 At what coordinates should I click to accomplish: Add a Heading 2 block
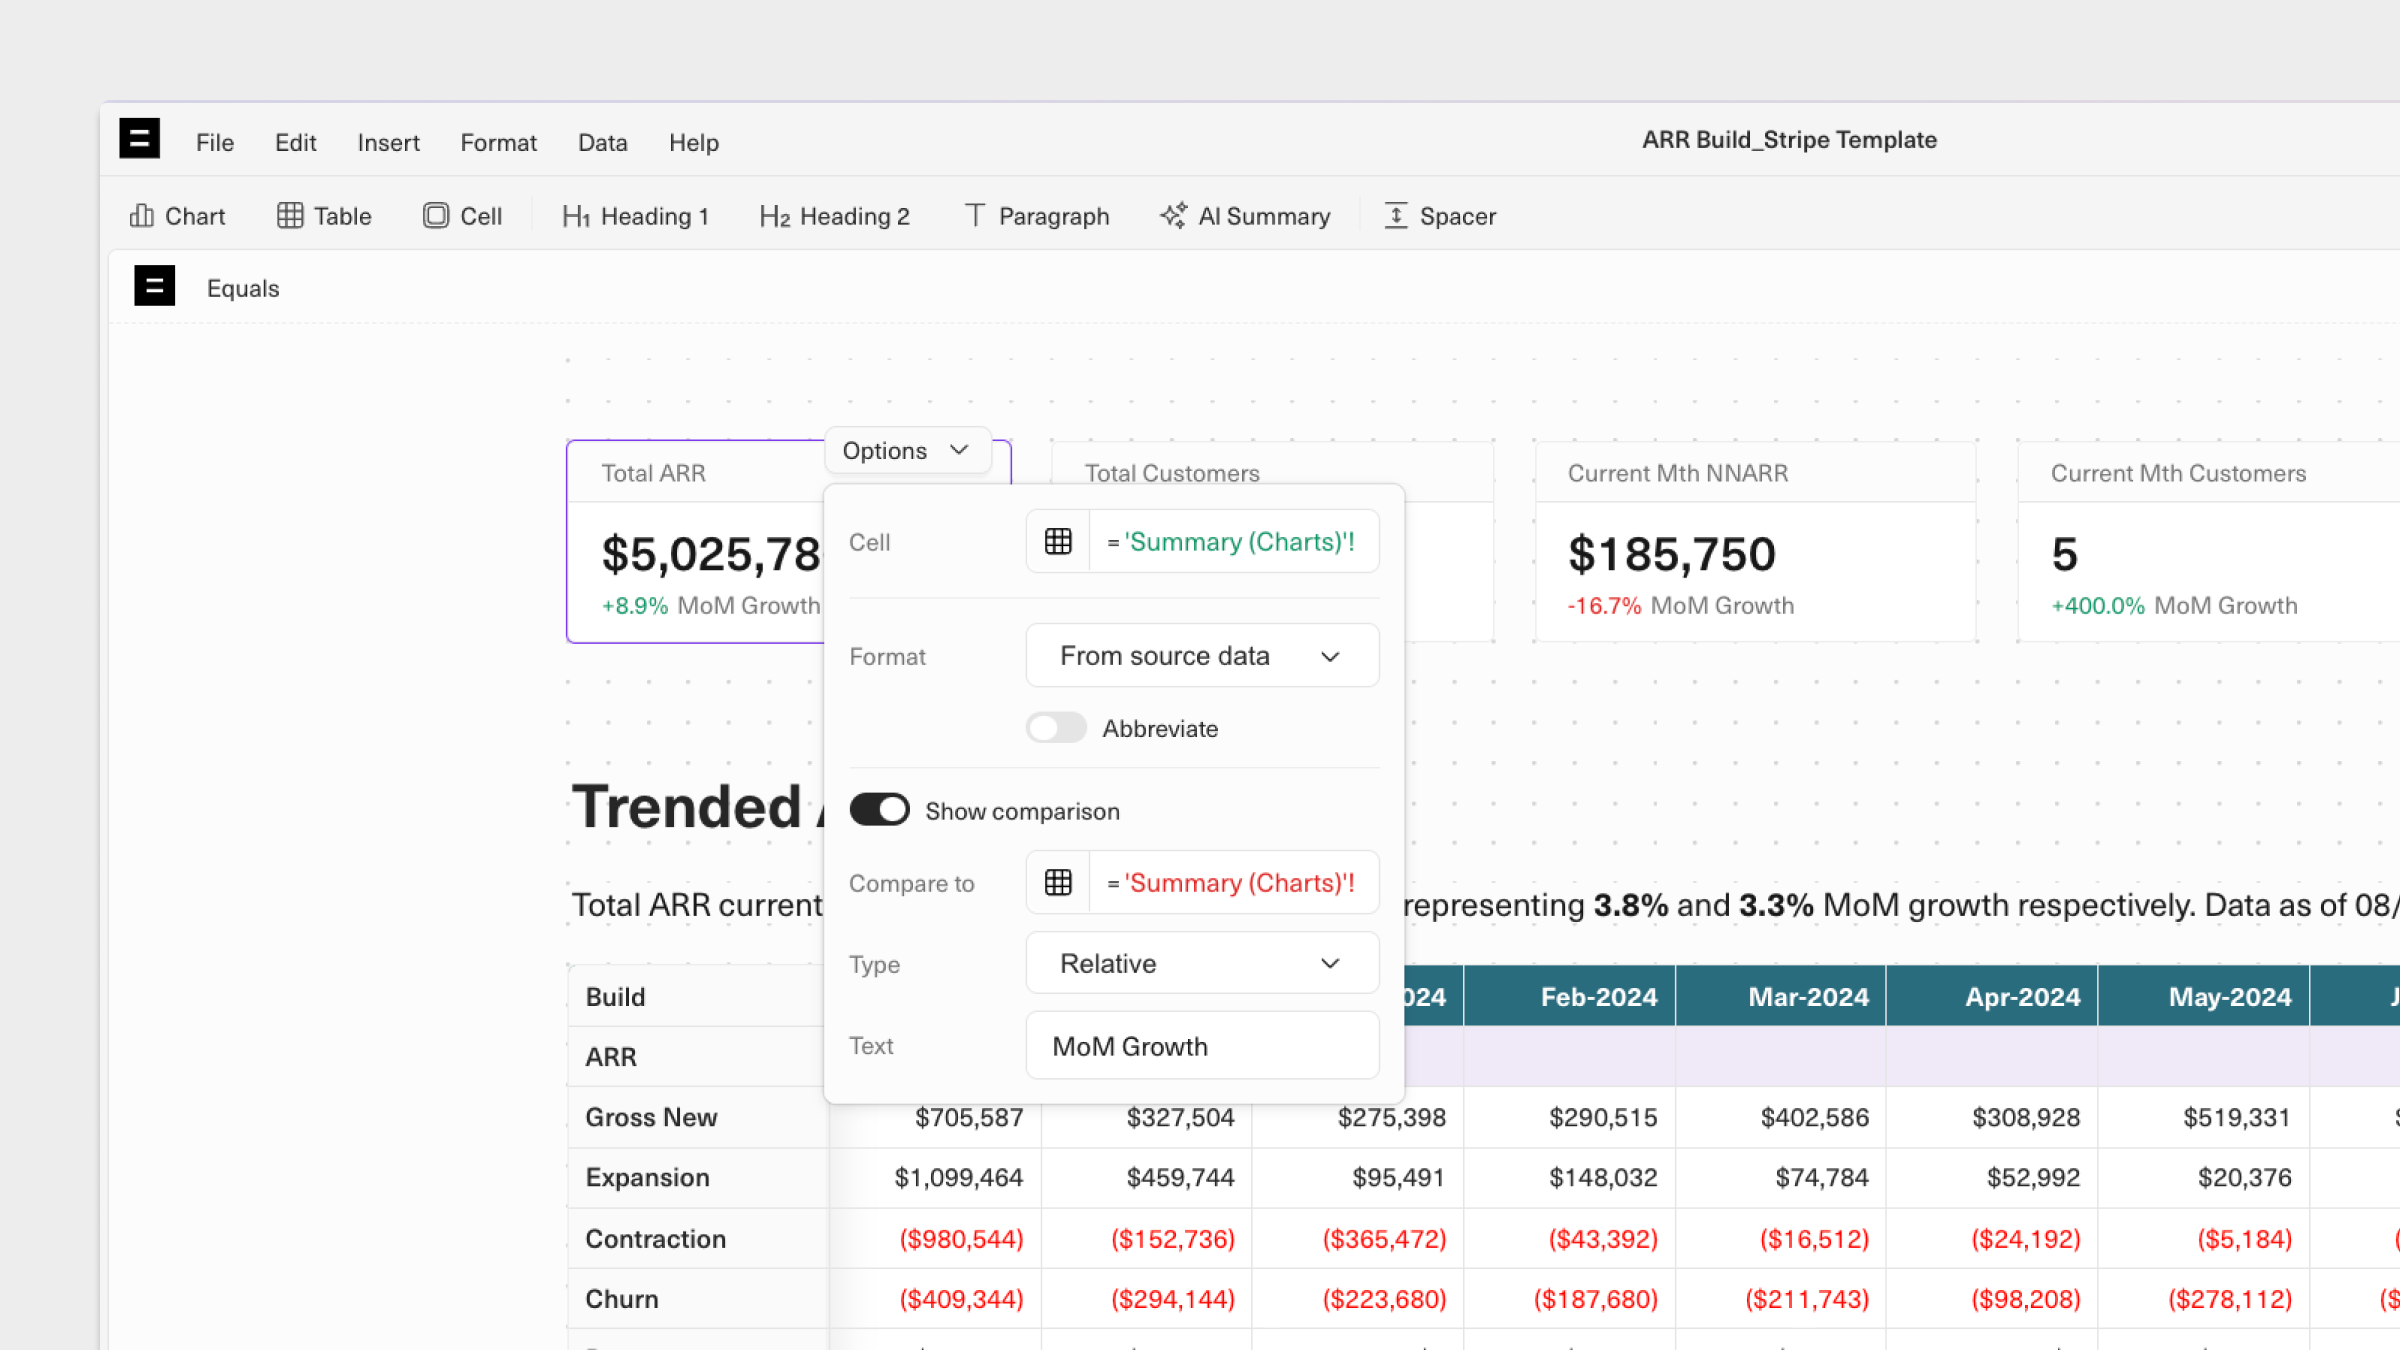pyautogui.click(x=834, y=216)
